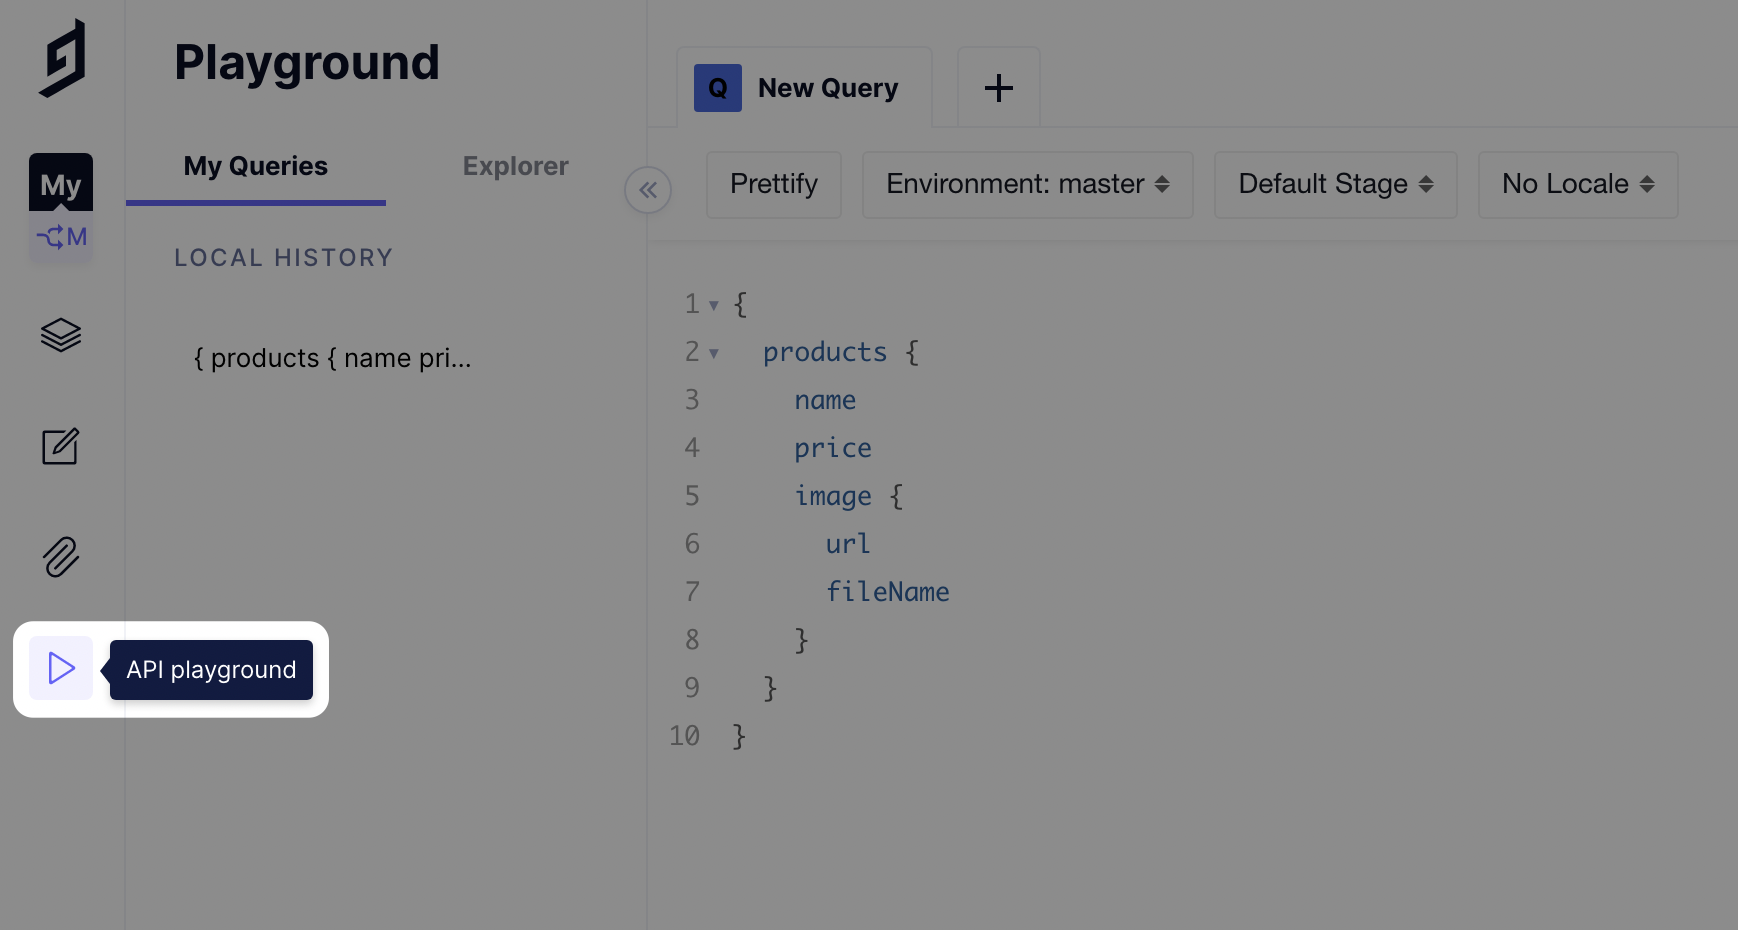Collapse the sidebar with double chevron
Image resolution: width=1738 pixels, height=930 pixels.
(648, 190)
